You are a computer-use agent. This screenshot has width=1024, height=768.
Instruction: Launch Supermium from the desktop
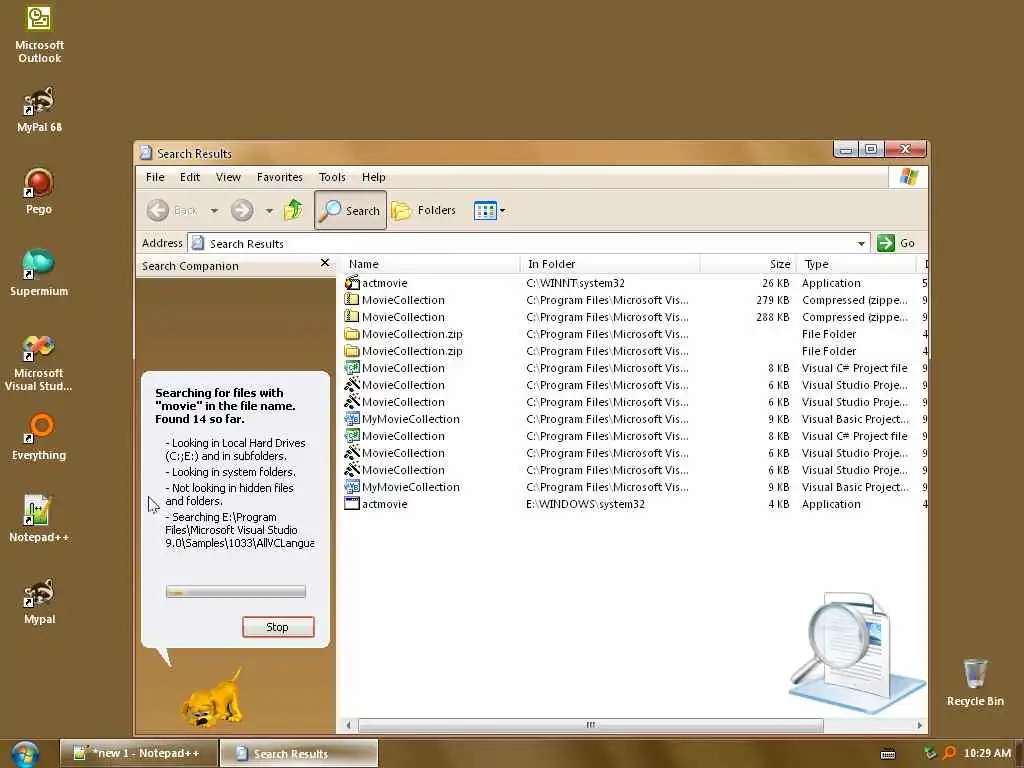pyautogui.click(x=39, y=272)
